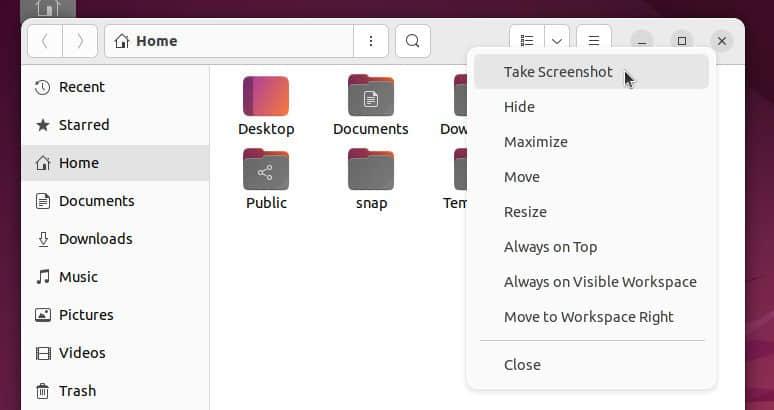Open Trash in the sidebar
The image size is (774, 410).
pyautogui.click(x=77, y=391)
